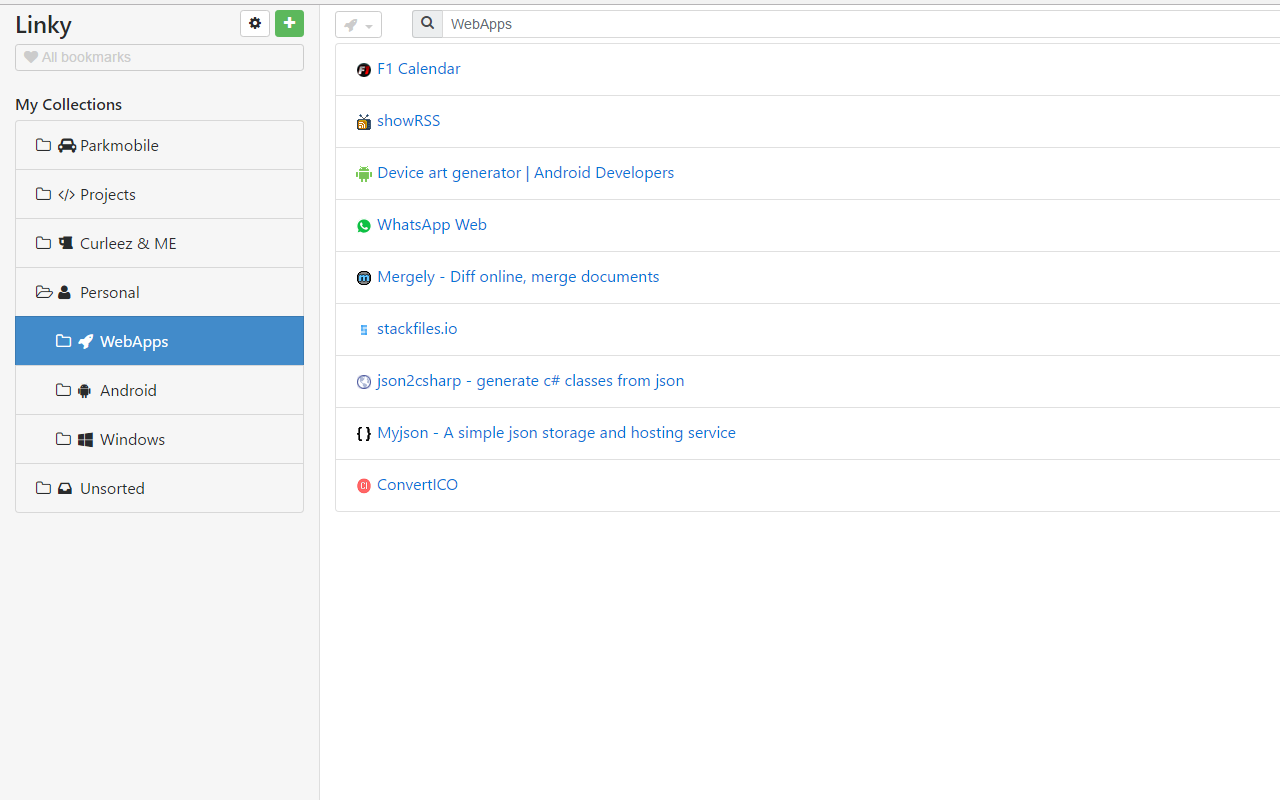Click the icon beside Curleez & ME
Viewport: 1280px width, 800px height.
pos(66,243)
